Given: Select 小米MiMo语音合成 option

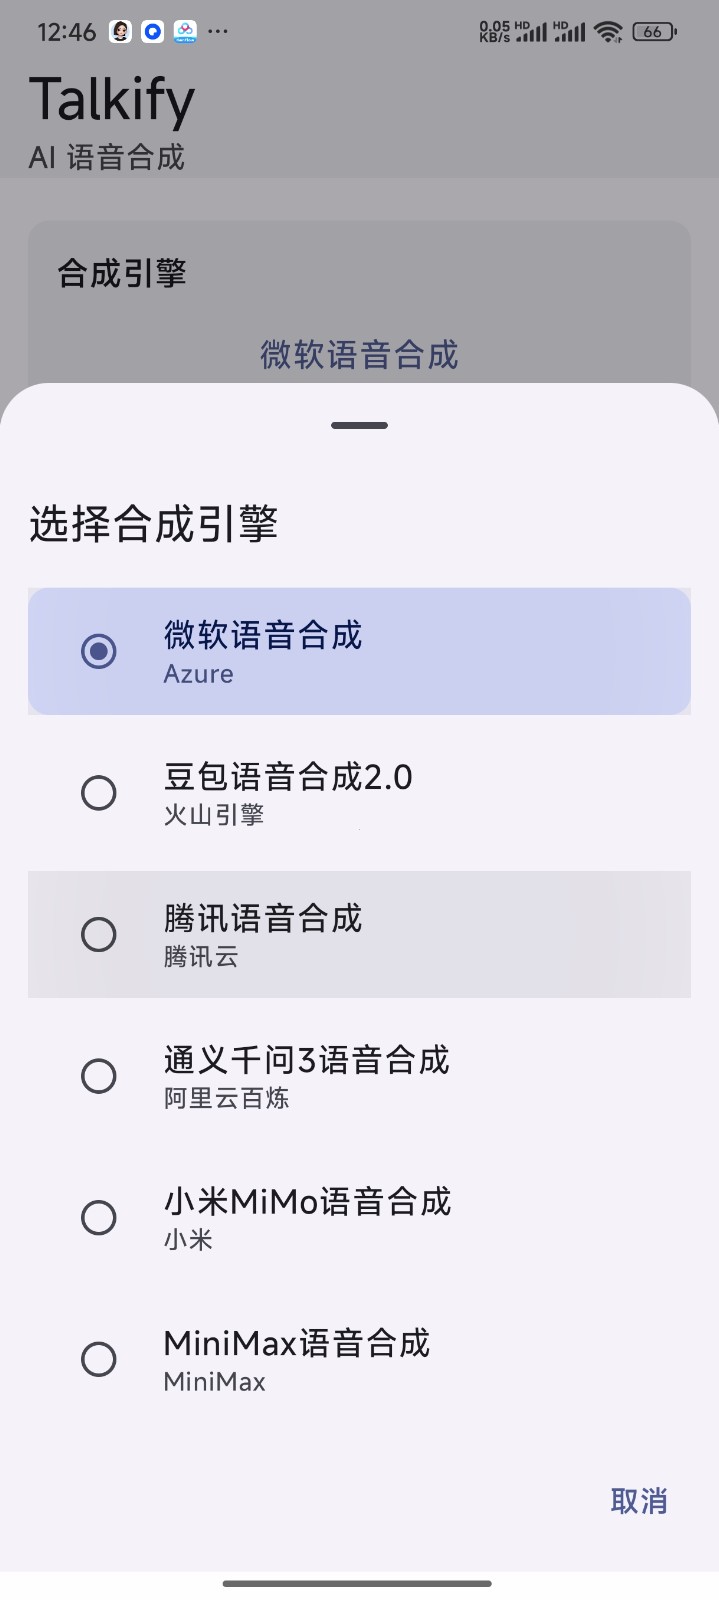Looking at the screenshot, I should click(x=98, y=1217).
